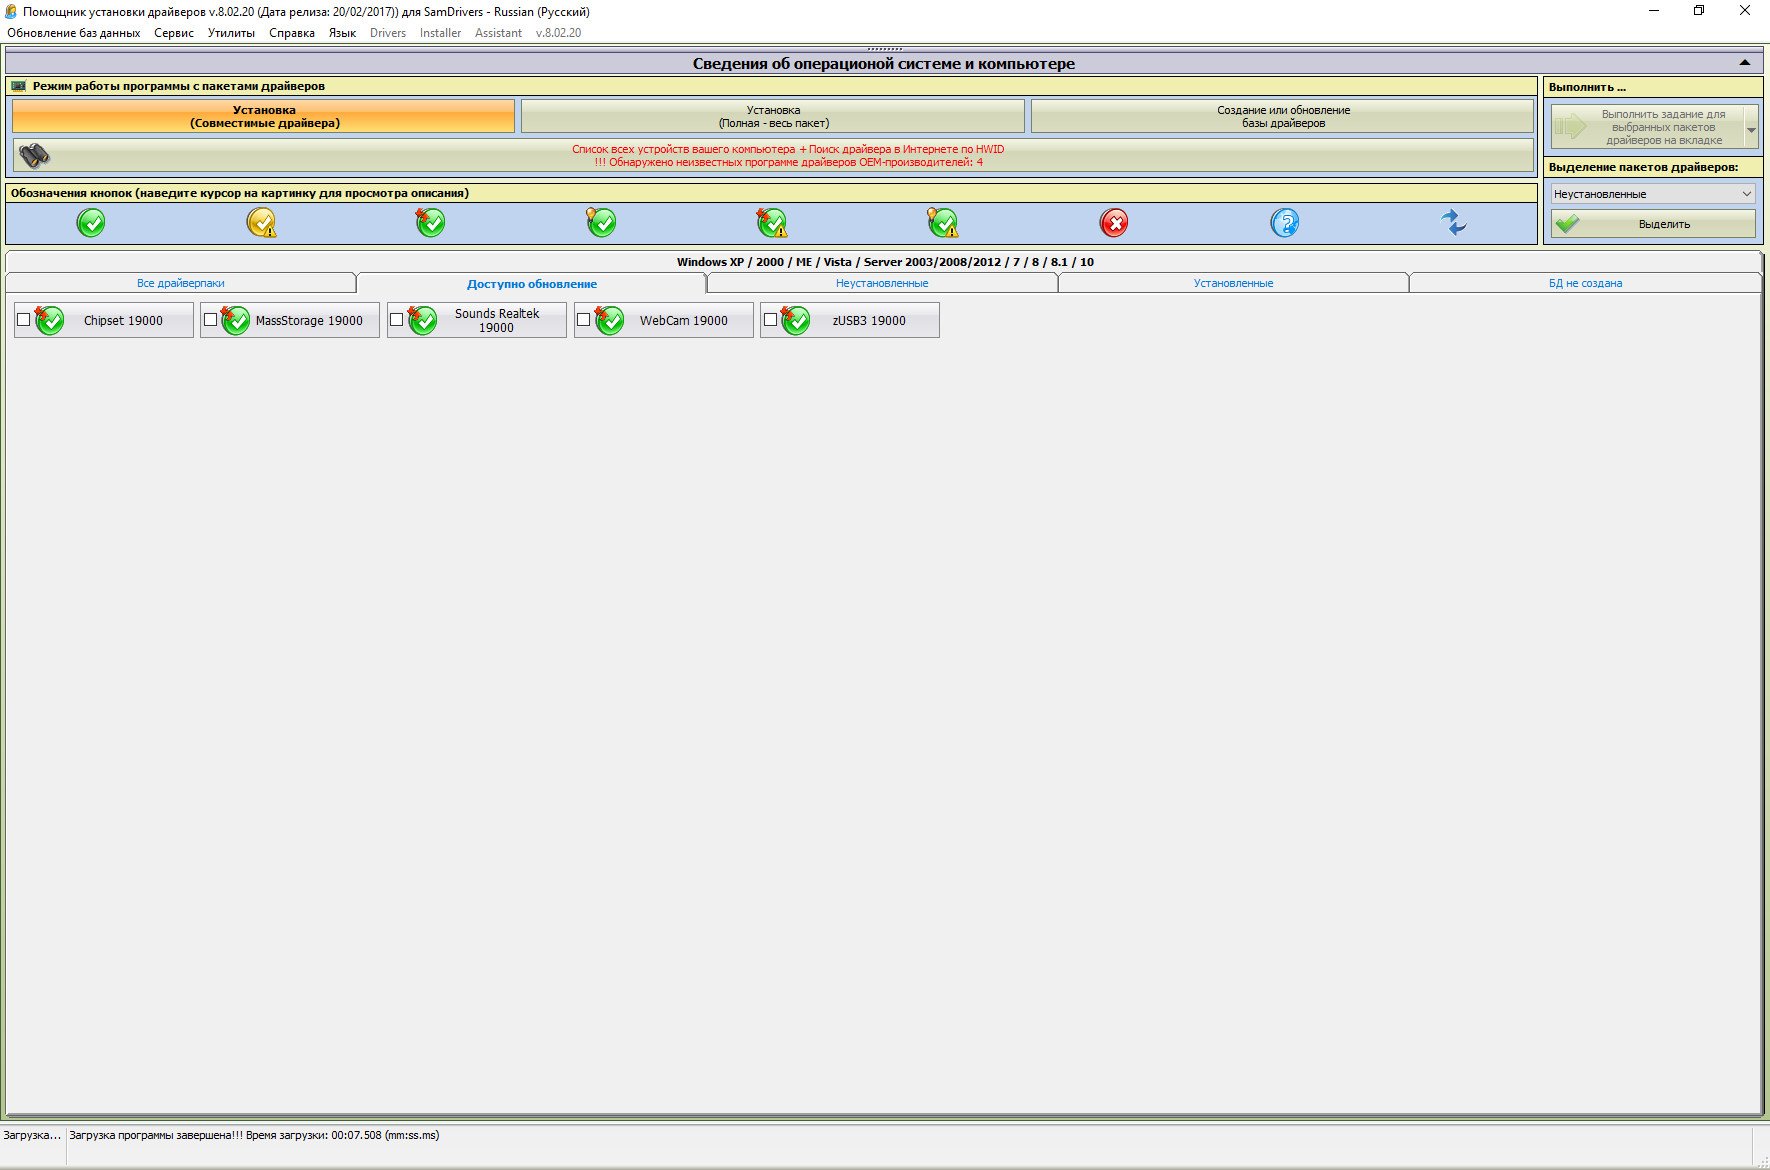Check the Chipset 19000 checkbox
The width and height of the screenshot is (1770, 1170).
click(x=23, y=320)
